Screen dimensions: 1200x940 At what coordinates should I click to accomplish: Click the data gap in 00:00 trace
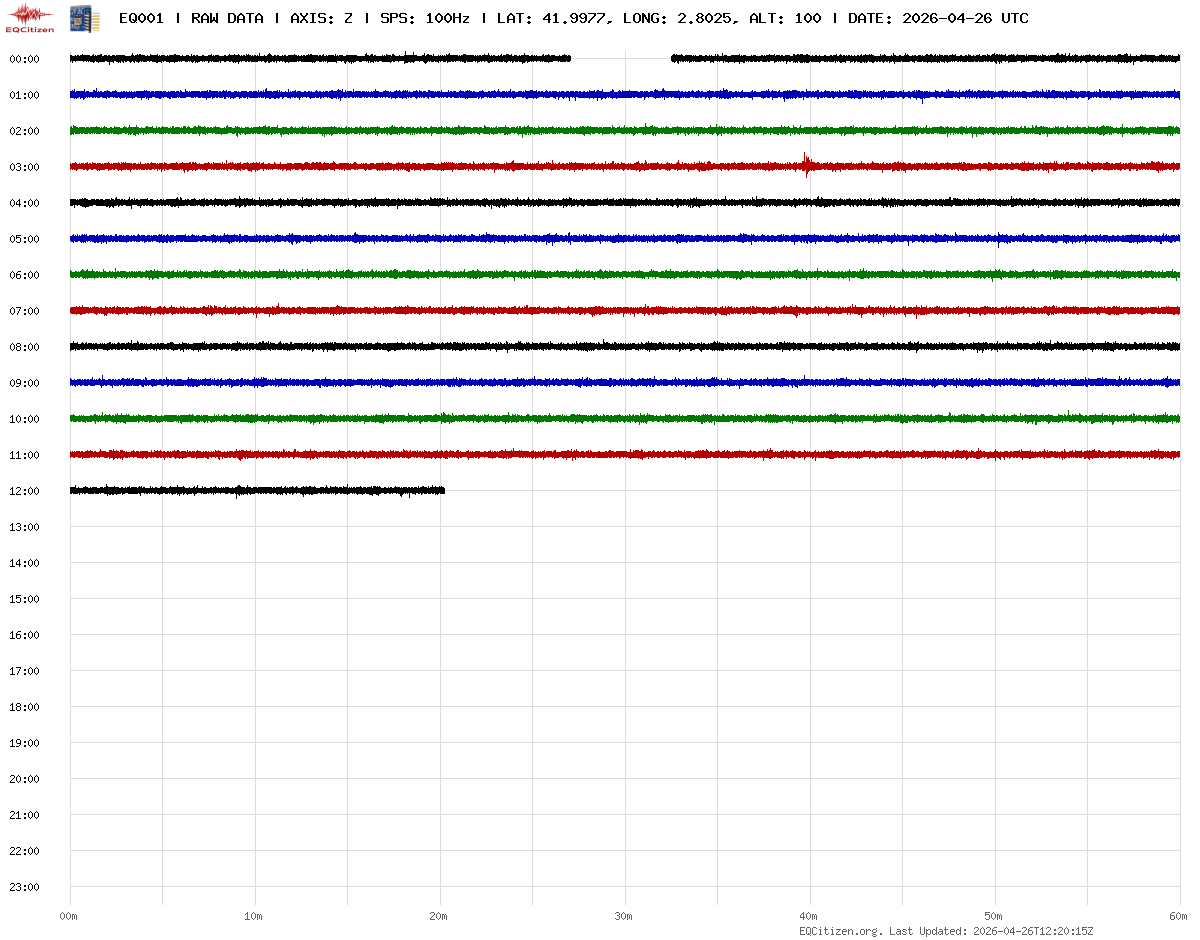point(620,59)
